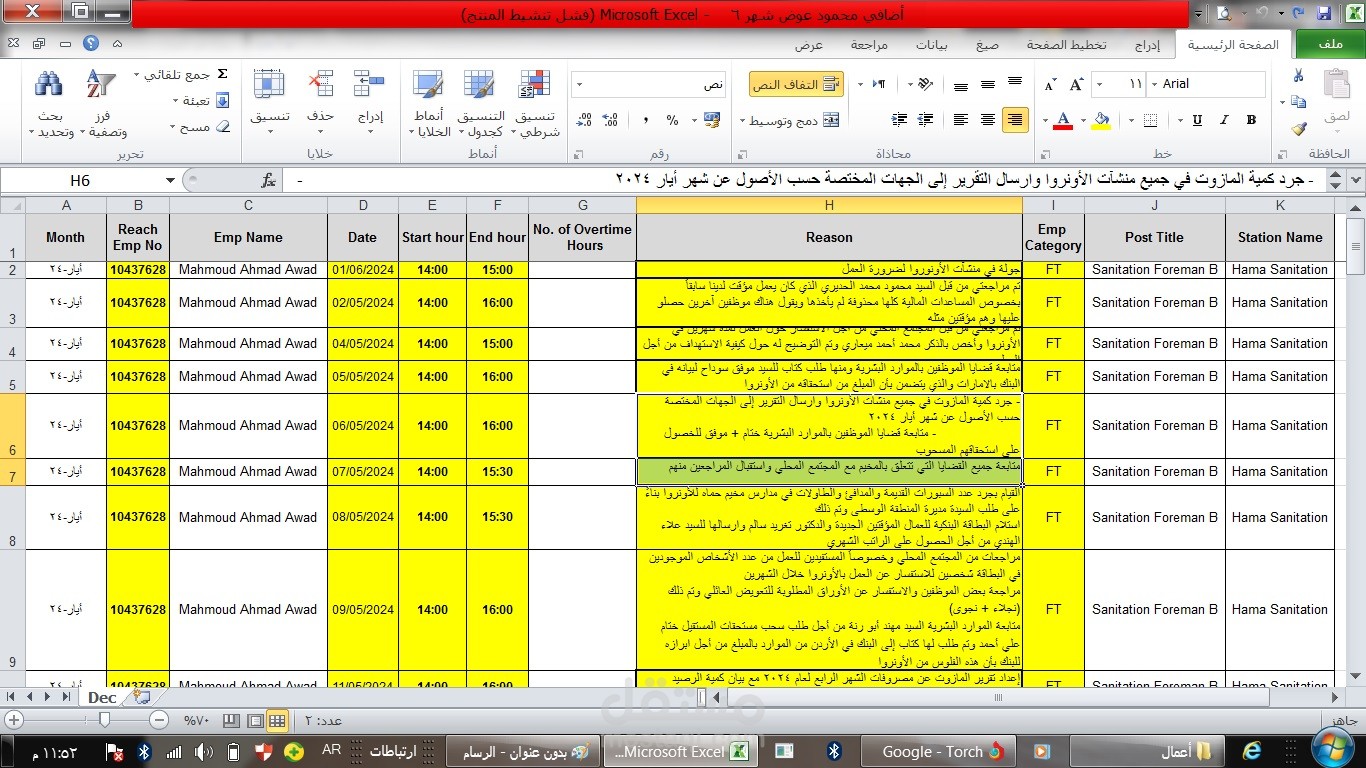Switch to the Formulas (صيغ) tab
This screenshot has height=768, width=1366.
pos(987,45)
